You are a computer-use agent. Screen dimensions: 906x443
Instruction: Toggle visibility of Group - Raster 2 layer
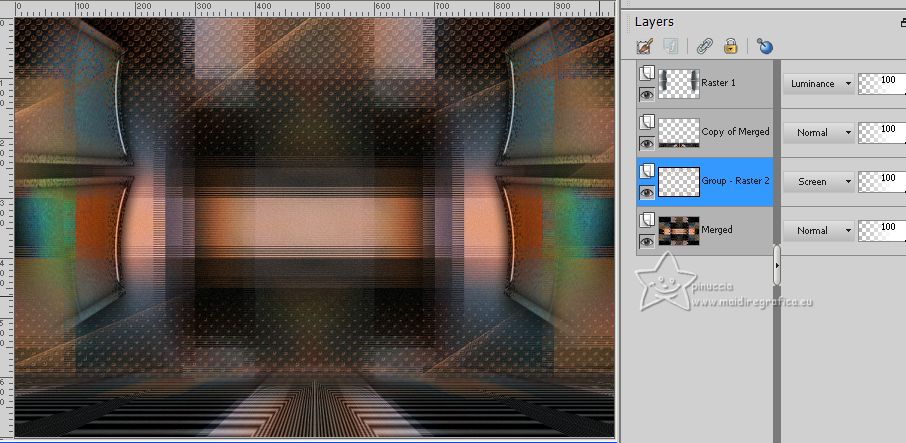tap(647, 192)
